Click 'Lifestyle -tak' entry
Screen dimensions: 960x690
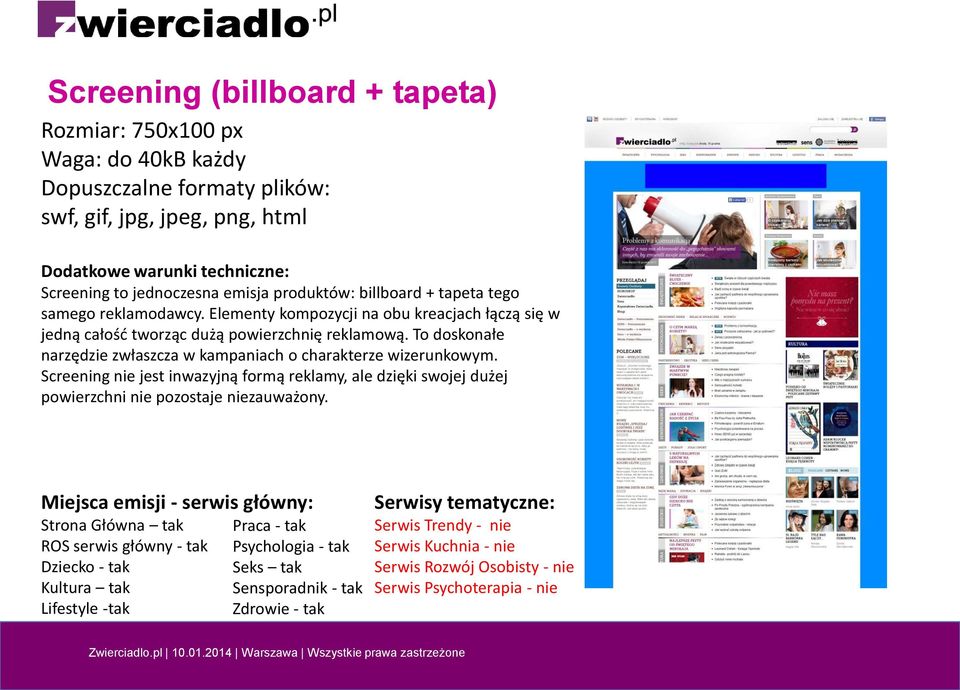[x=85, y=609]
